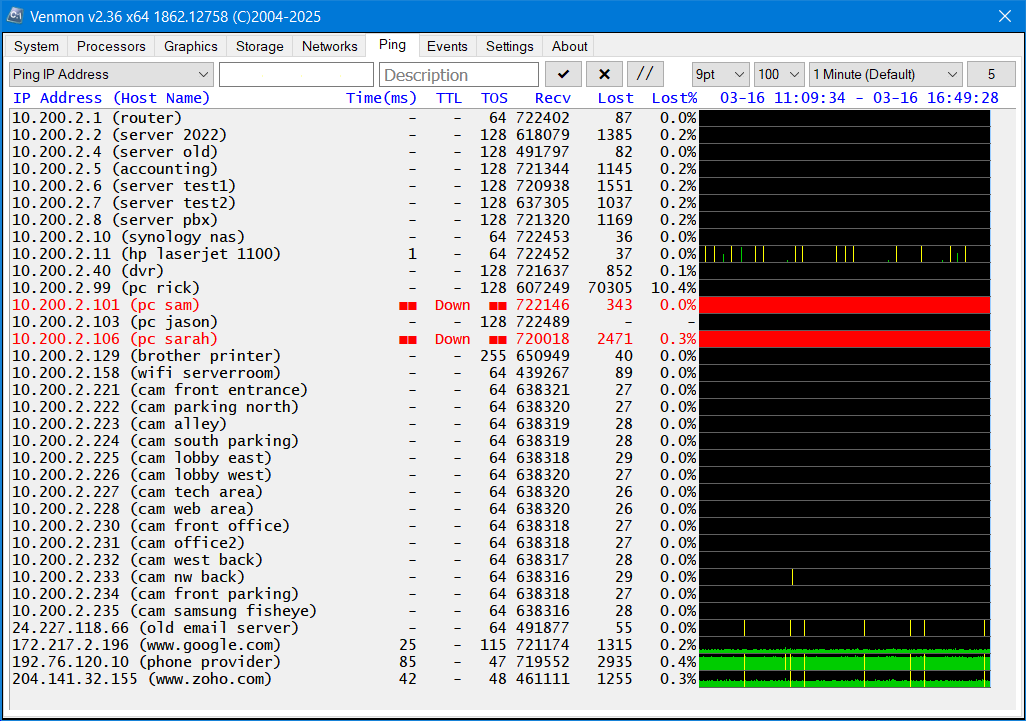Image resolution: width=1026 pixels, height=721 pixels.
Task: Select the 10.200.2.10 (synology nas) row
Action: pyautogui.click(x=501, y=237)
